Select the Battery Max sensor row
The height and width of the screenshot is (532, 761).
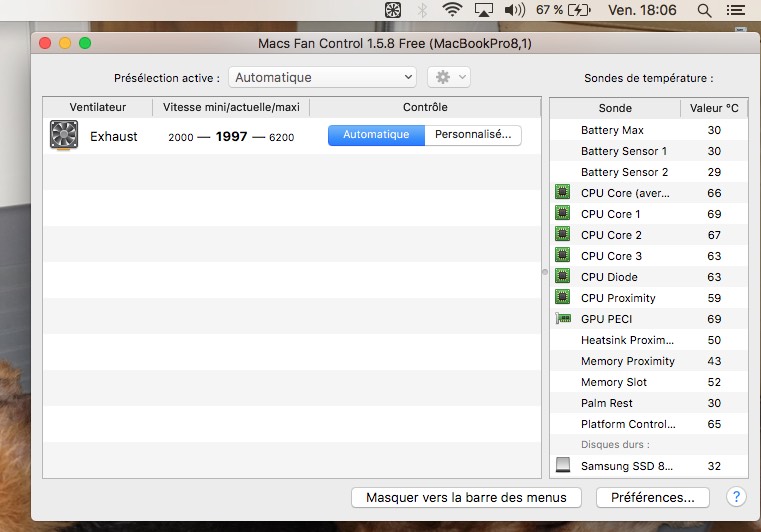pyautogui.click(x=649, y=130)
